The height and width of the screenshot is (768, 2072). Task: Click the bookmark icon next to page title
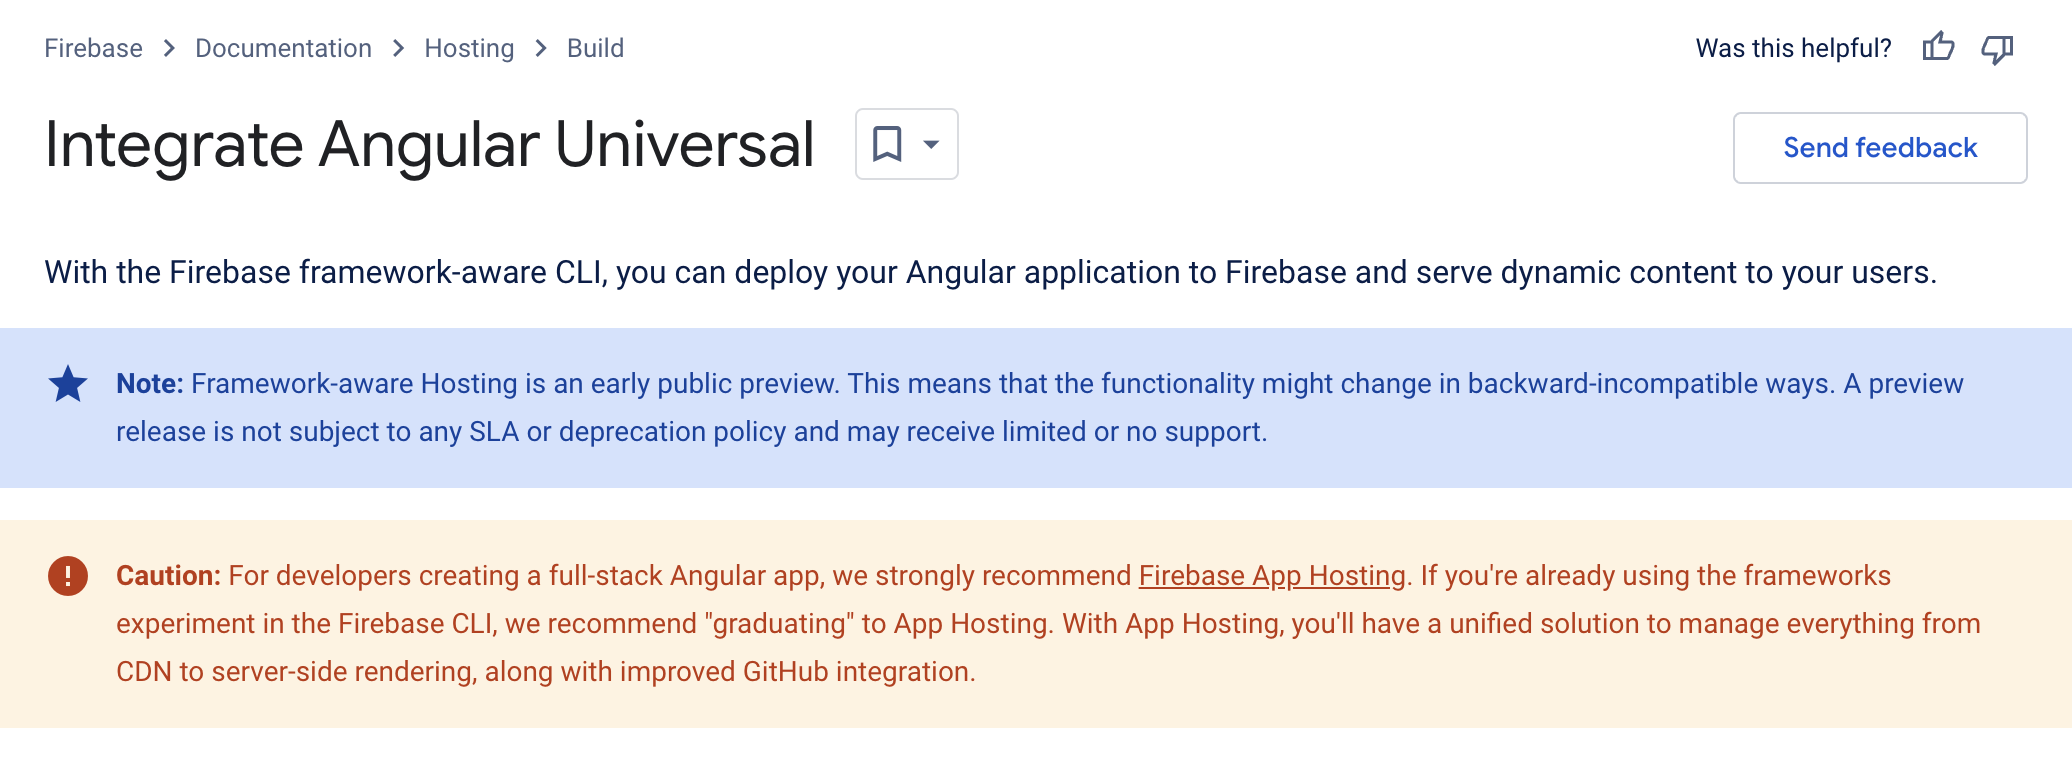pyautogui.click(x=886, y=144)
